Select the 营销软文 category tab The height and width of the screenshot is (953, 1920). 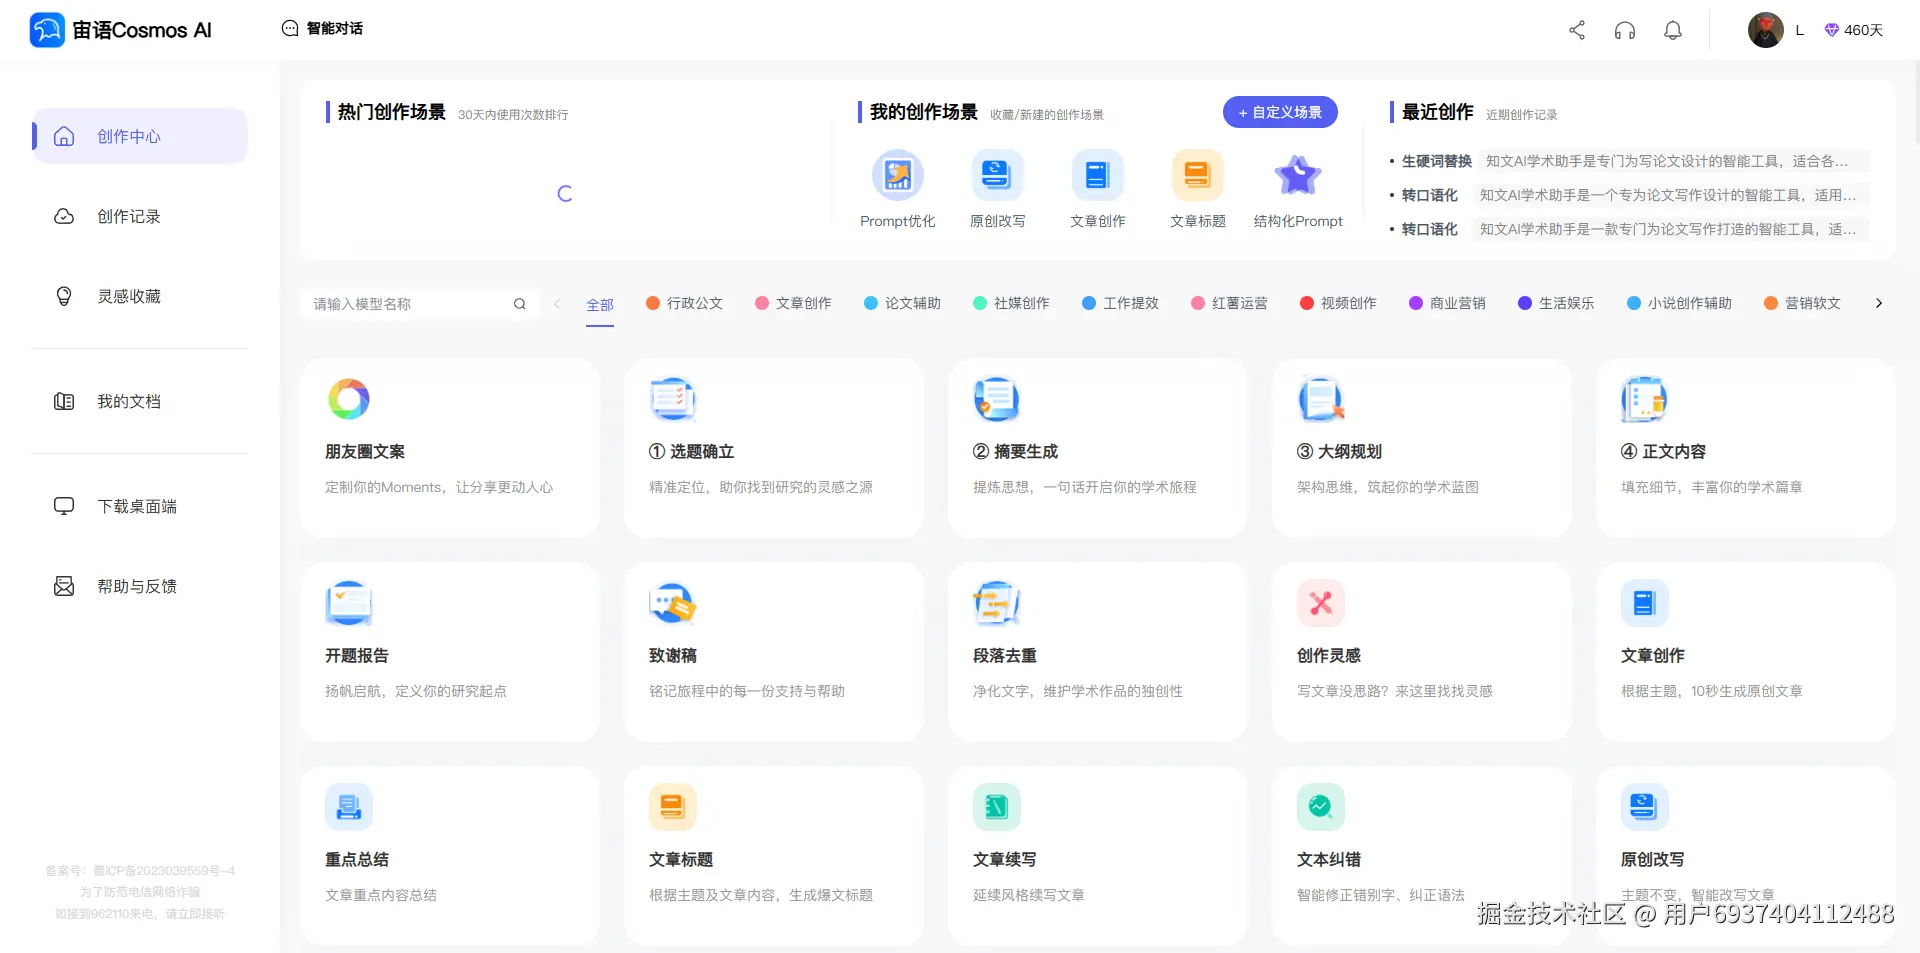[1803, 303]
